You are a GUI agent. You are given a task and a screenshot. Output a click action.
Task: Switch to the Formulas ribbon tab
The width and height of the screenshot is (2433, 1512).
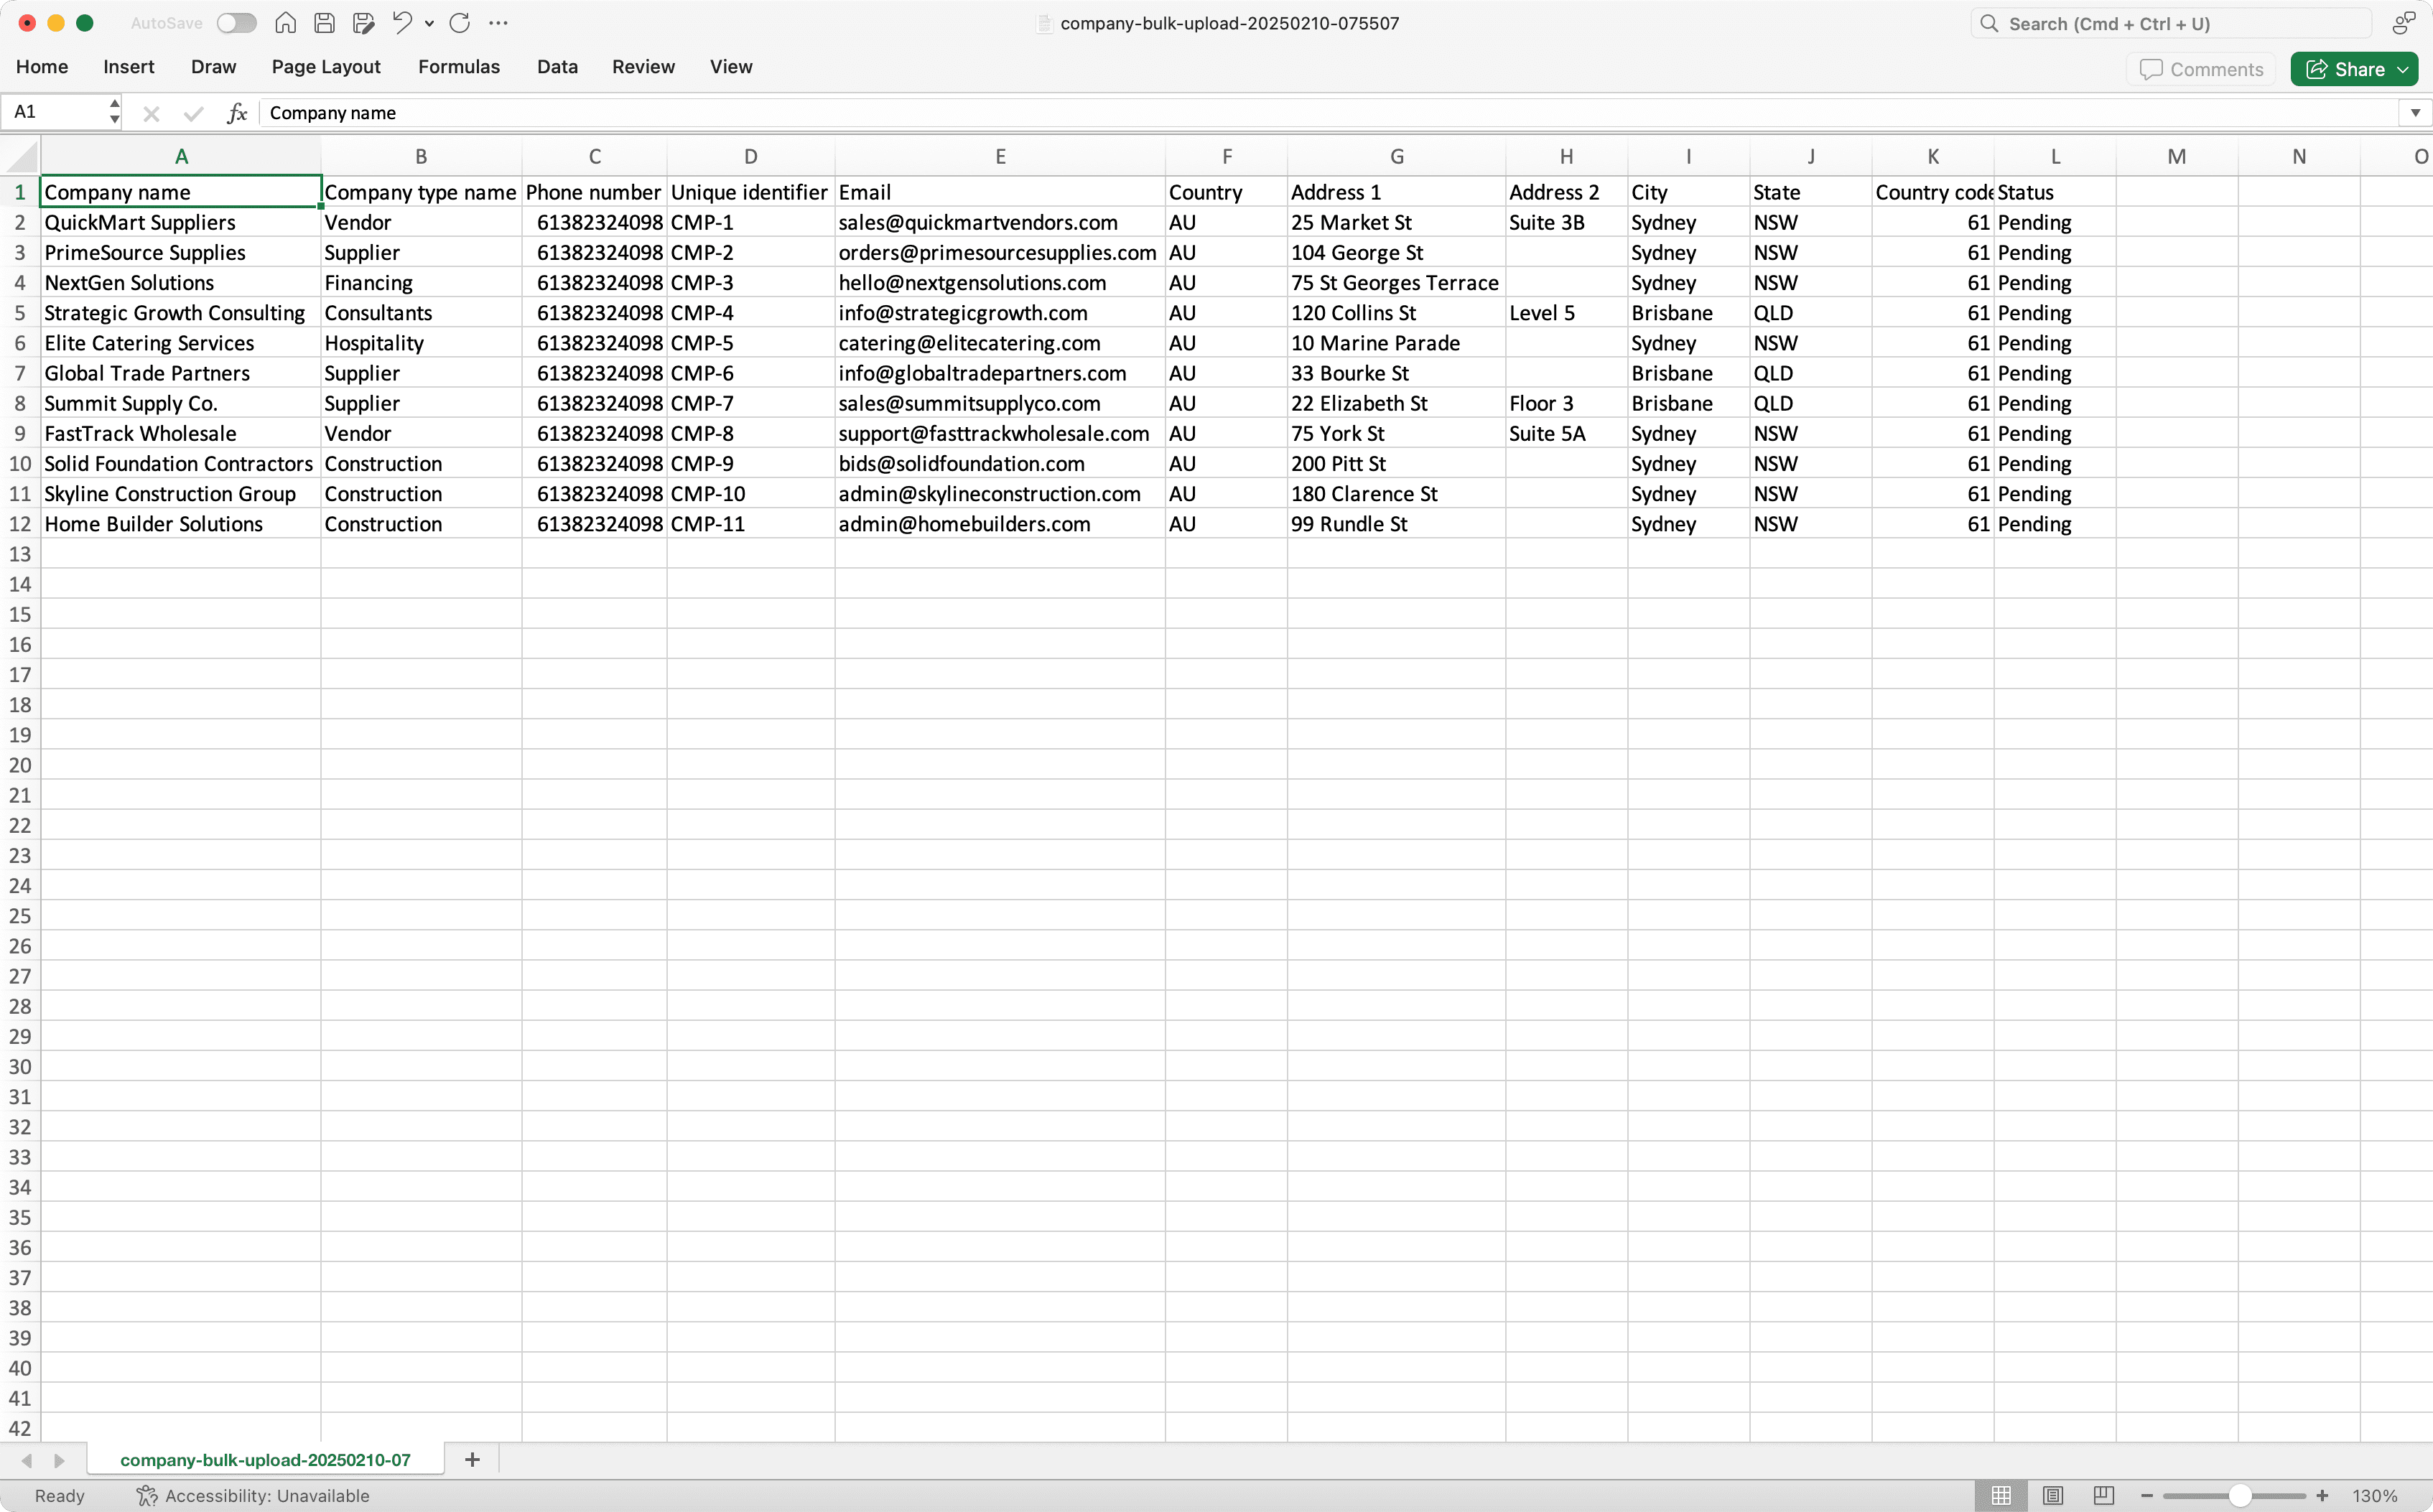pyautogui.click(x=459, y=67)
